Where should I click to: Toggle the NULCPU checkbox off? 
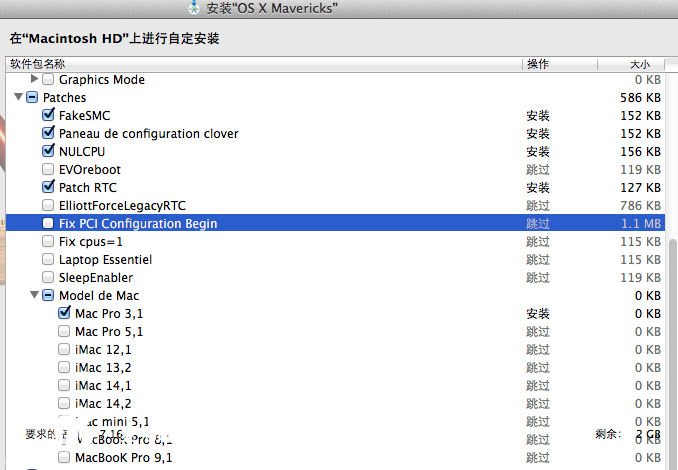click(x=48, y=152)
